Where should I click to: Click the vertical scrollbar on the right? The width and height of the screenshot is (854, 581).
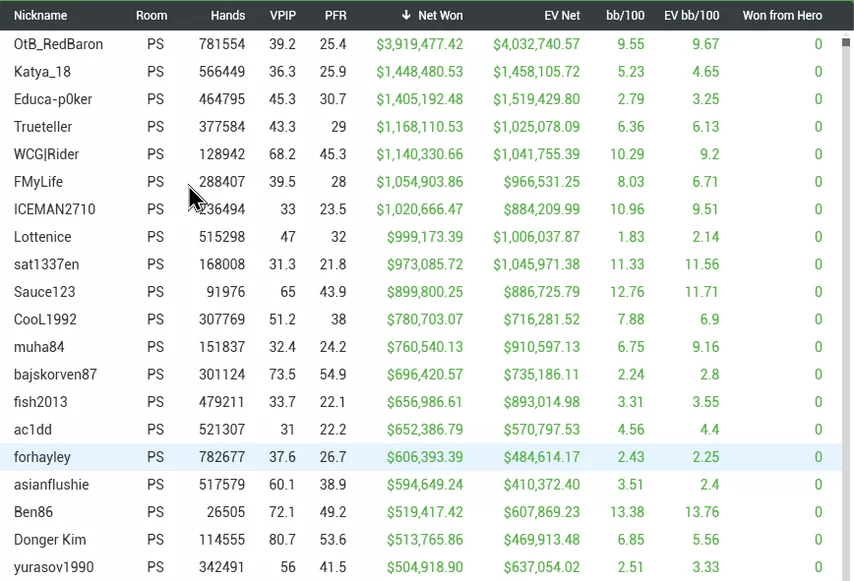(847, 300)
